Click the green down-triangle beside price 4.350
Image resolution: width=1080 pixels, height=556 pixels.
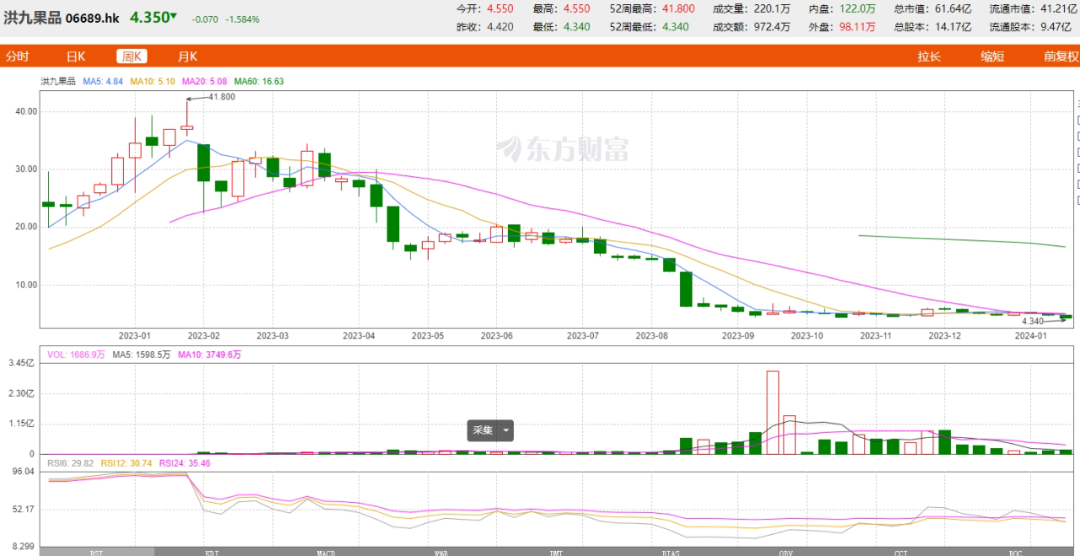[173, 17]
